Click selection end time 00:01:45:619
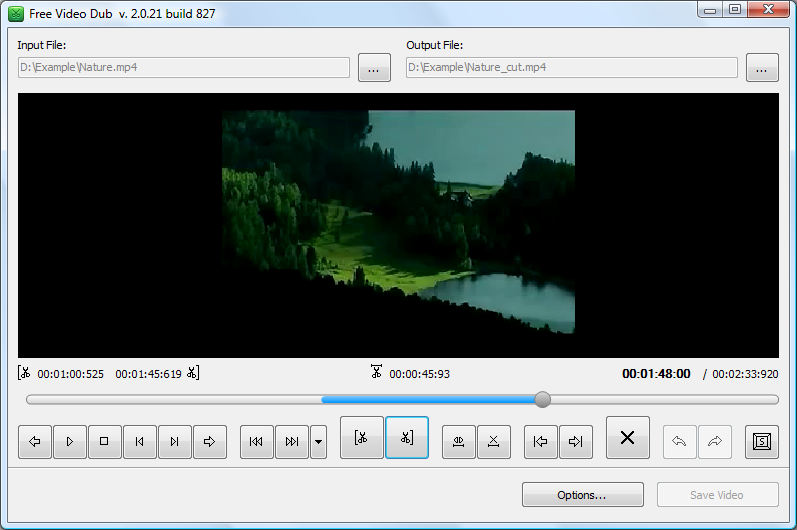 [148, 375]
